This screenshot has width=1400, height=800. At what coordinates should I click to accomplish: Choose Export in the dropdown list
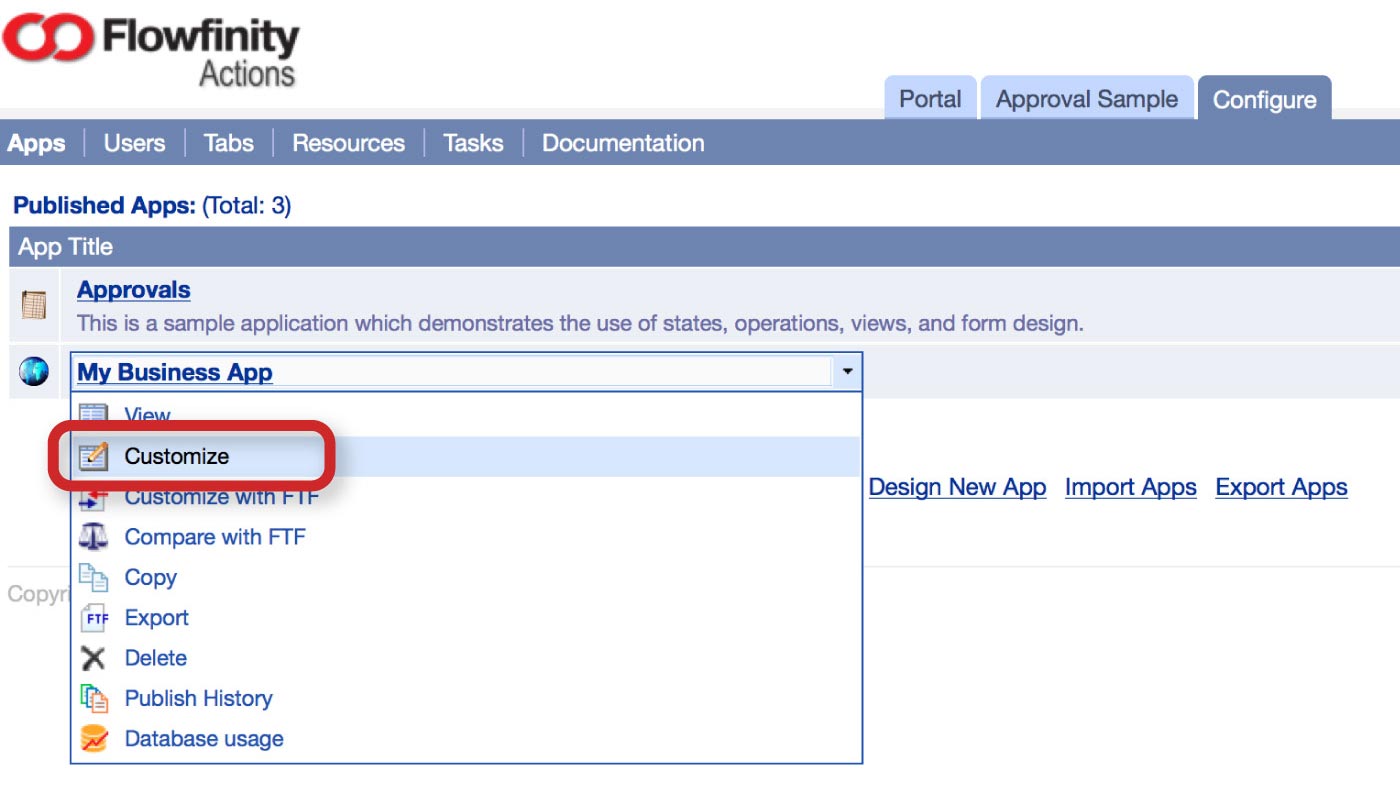pyautogui.click(x=156, y=618)
